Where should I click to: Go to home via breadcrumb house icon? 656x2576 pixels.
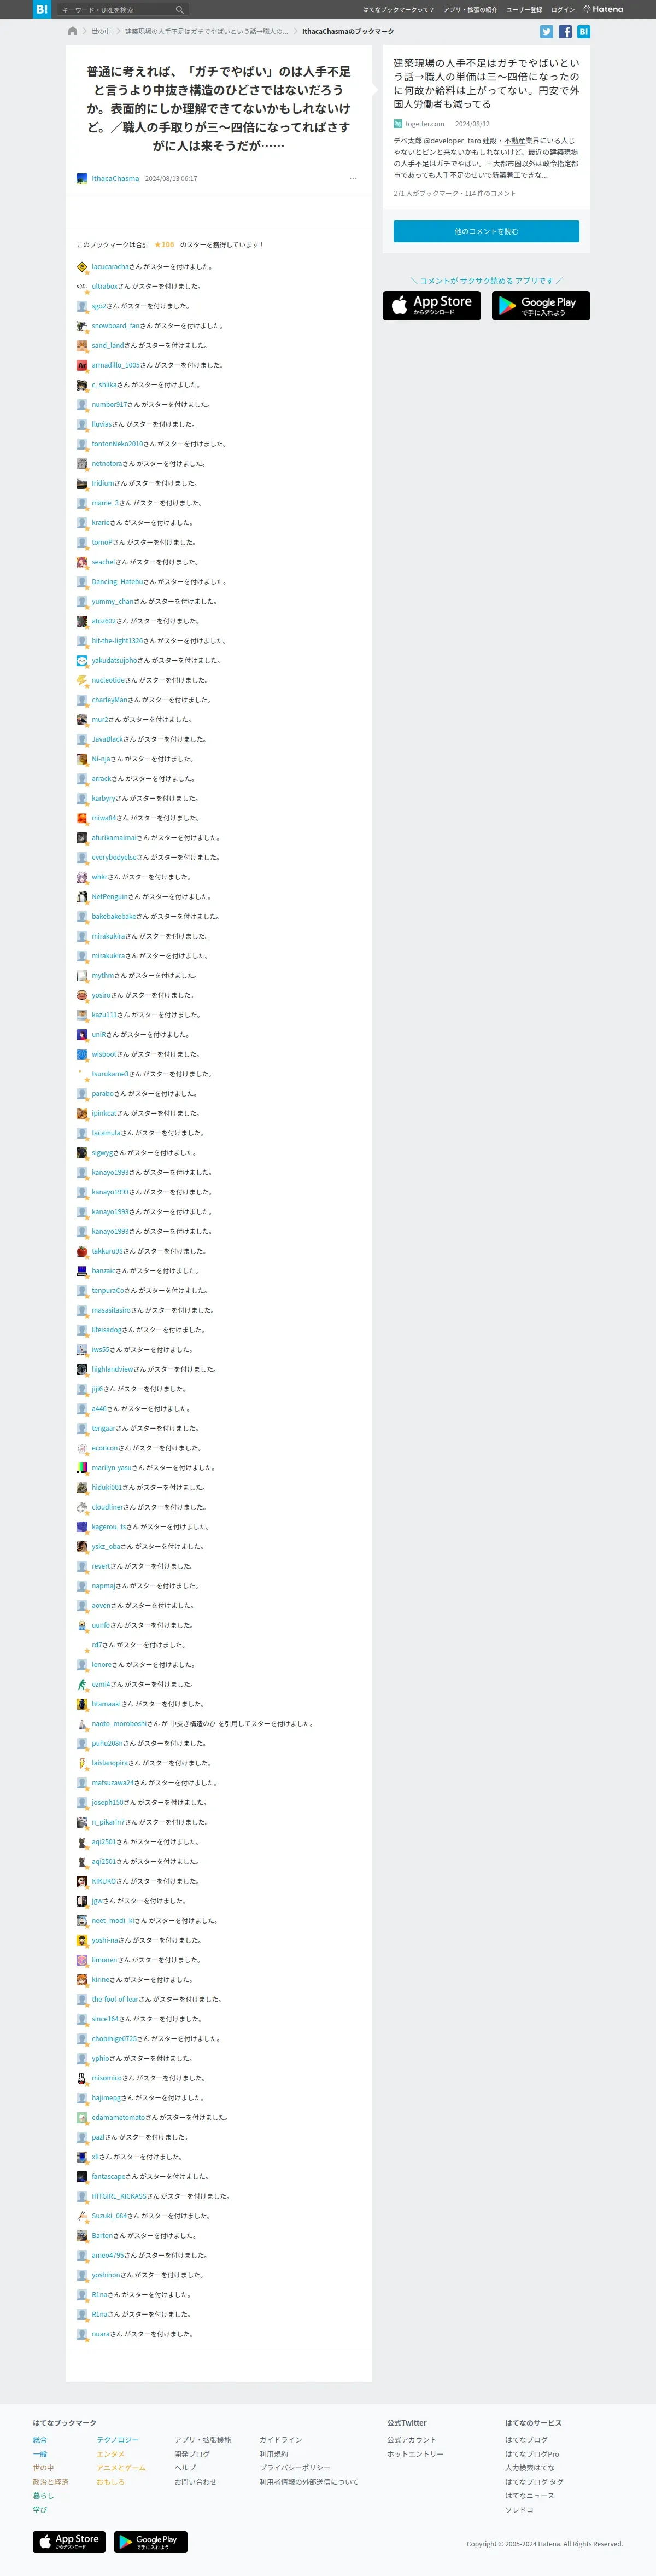[x=73, y=31]
